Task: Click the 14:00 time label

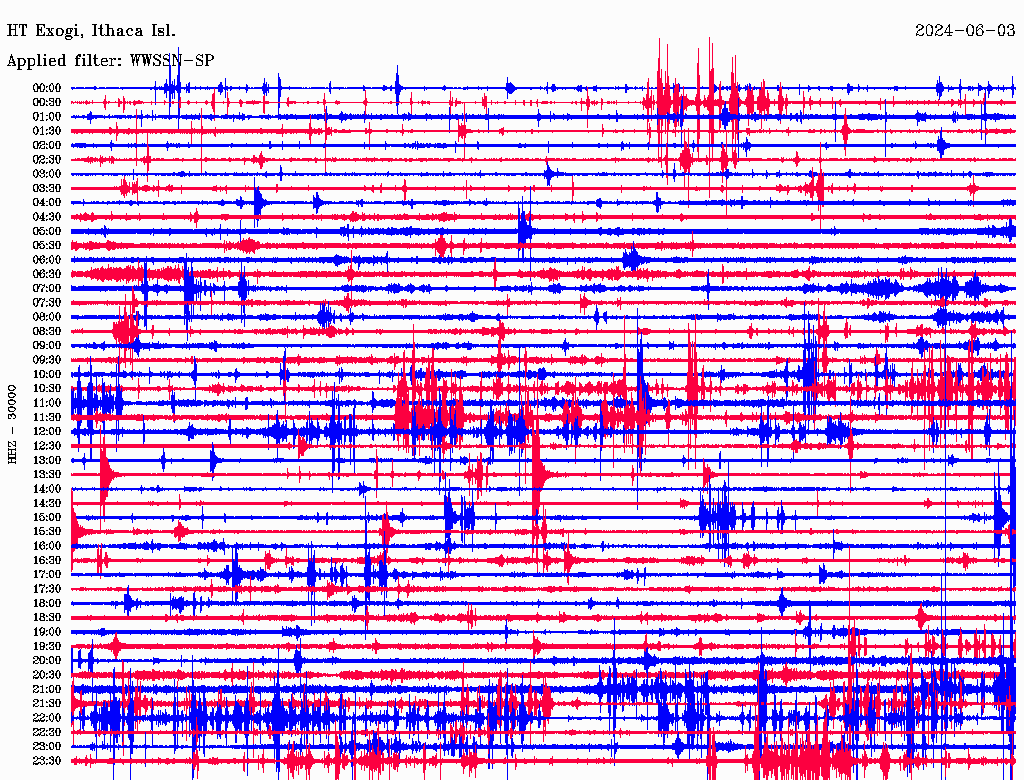Action: (47, 489)
